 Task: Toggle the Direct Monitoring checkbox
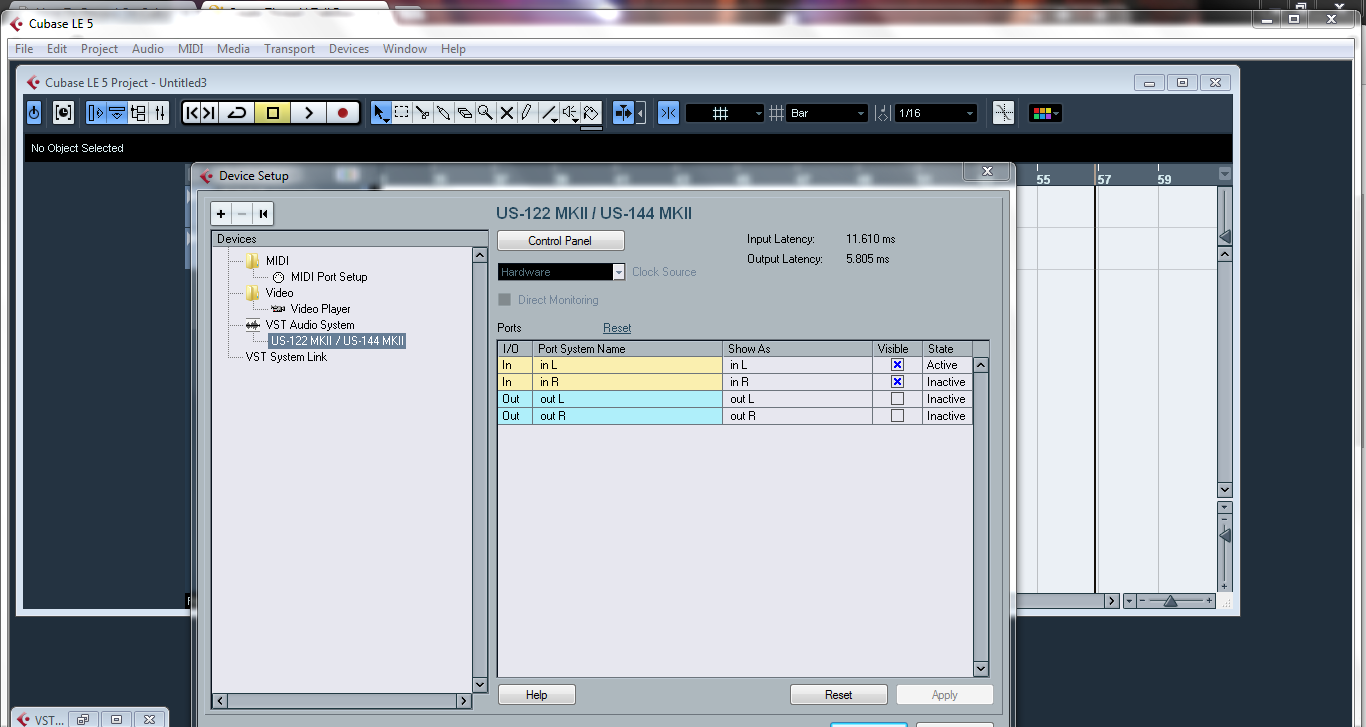[505, 300]
